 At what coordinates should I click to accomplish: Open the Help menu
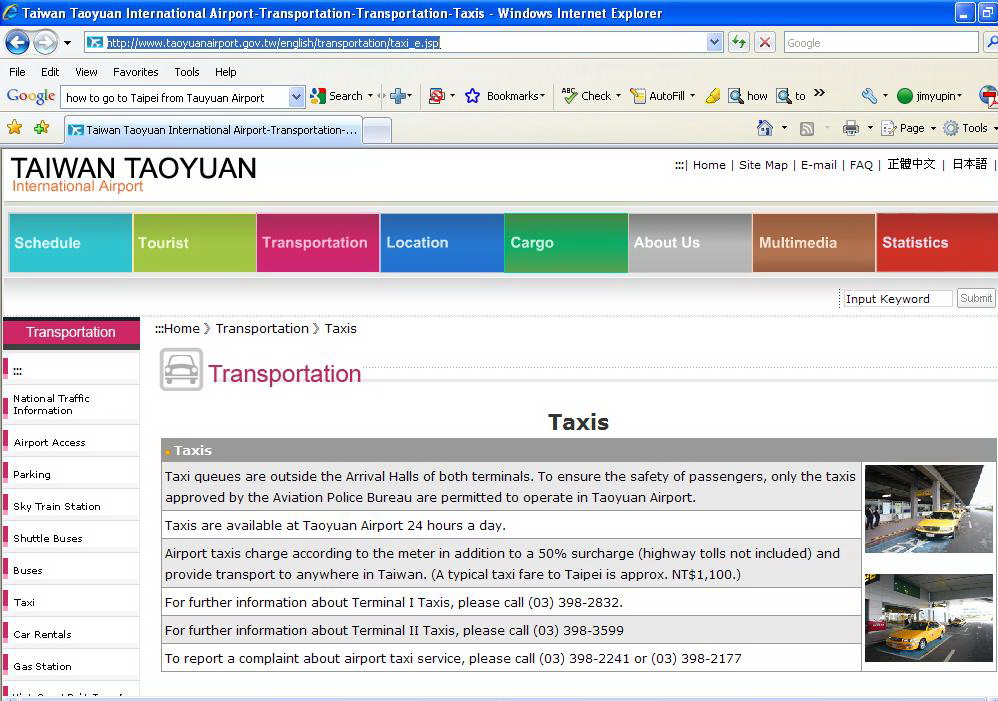tap(225, 72)
